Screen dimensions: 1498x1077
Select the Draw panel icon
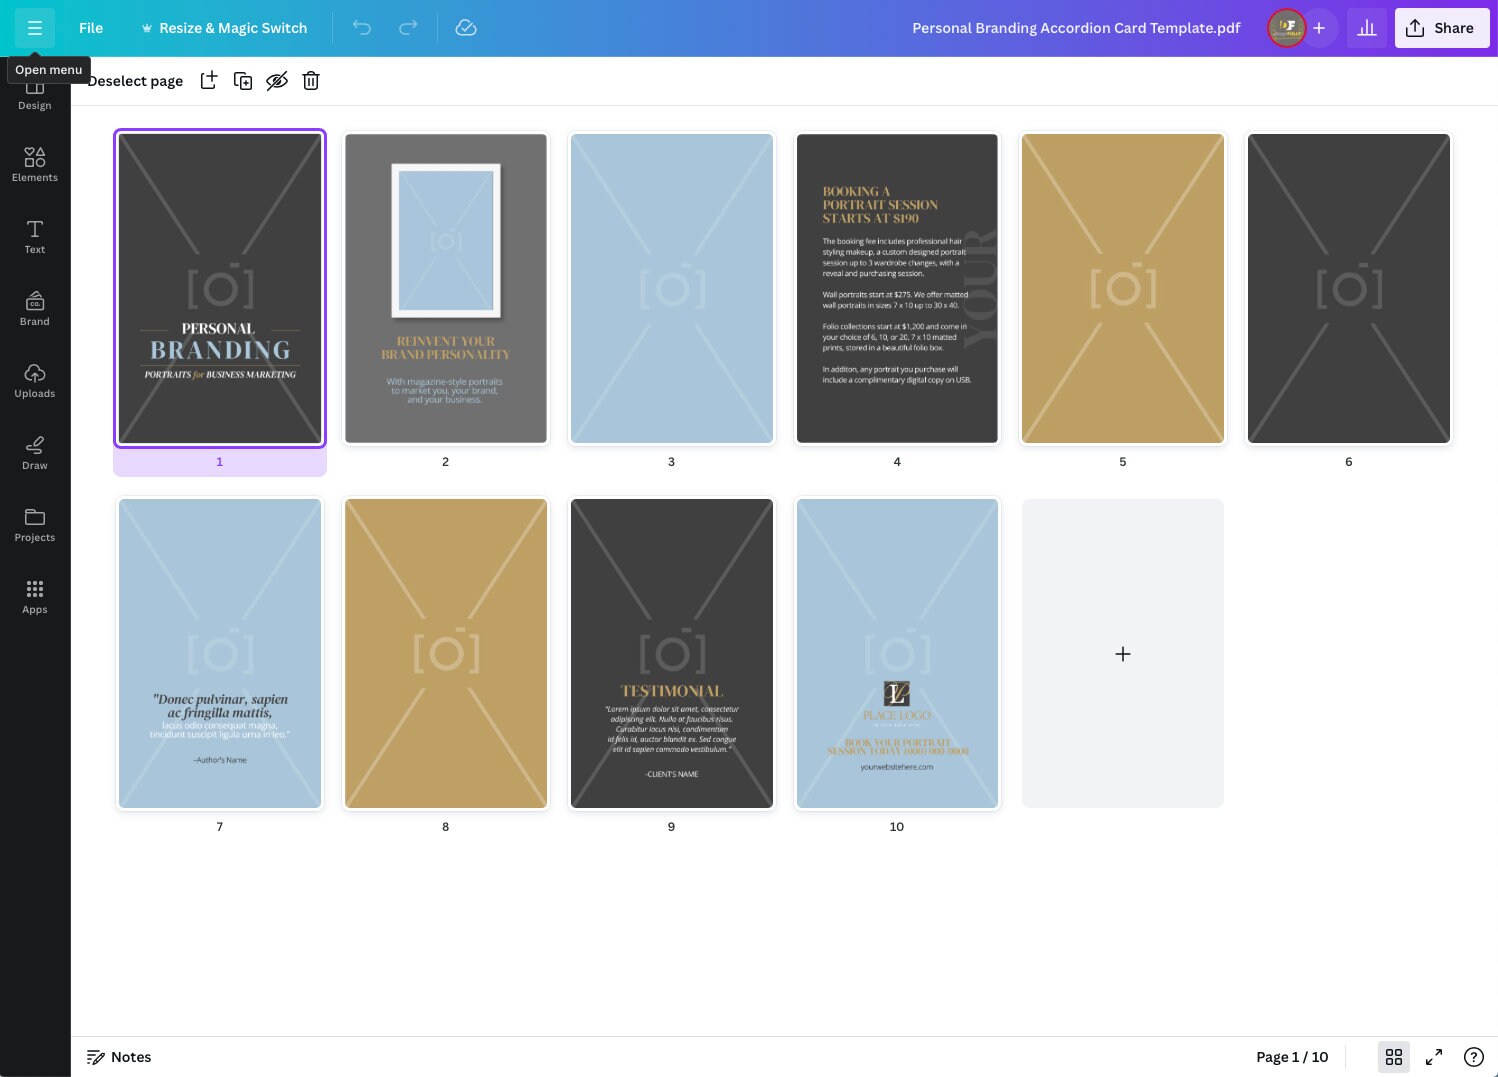[x=35, y=453]
